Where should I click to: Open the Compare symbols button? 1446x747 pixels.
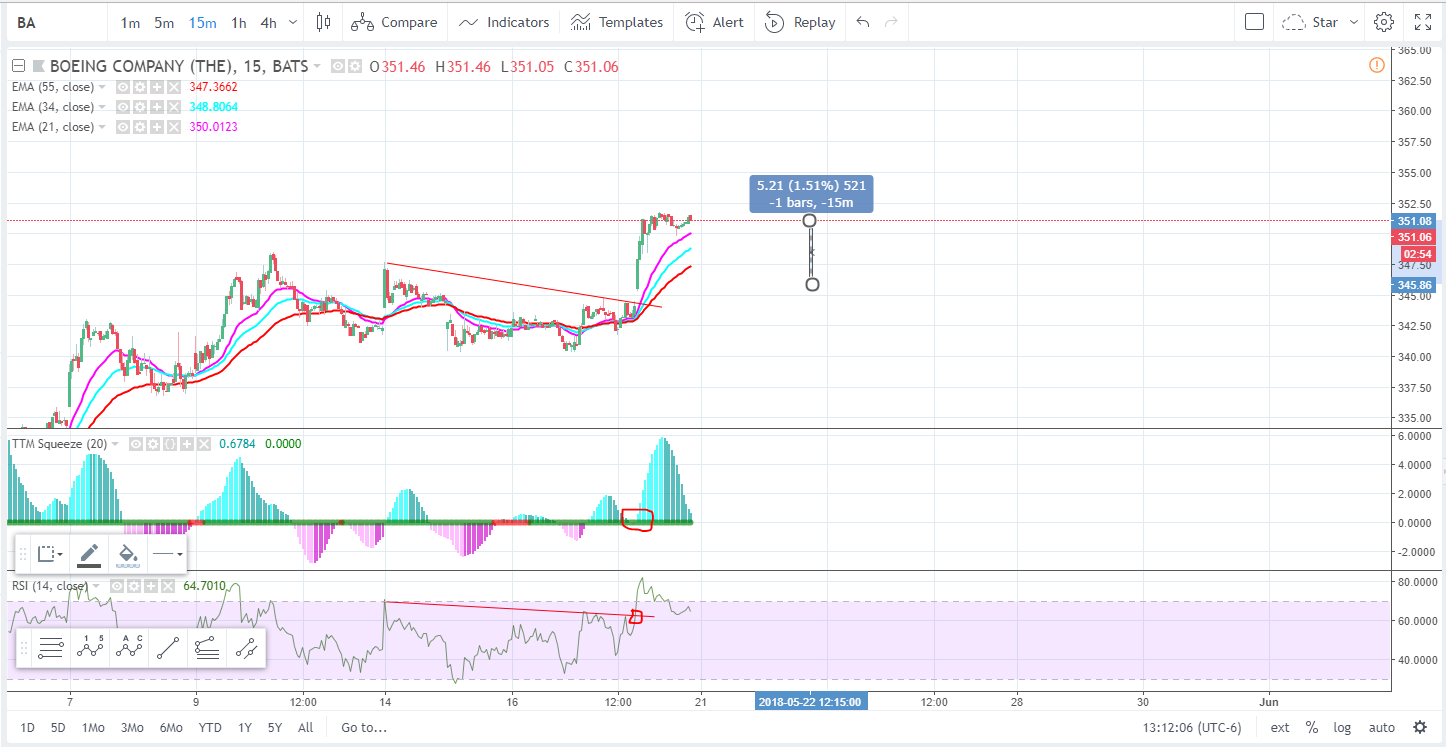click(x=394, y=22)
